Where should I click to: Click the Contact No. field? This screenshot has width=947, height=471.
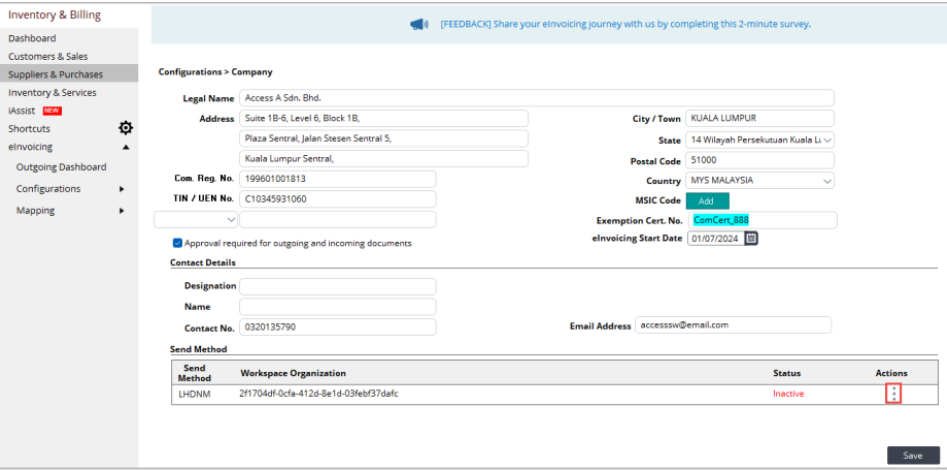coord(338,327)
